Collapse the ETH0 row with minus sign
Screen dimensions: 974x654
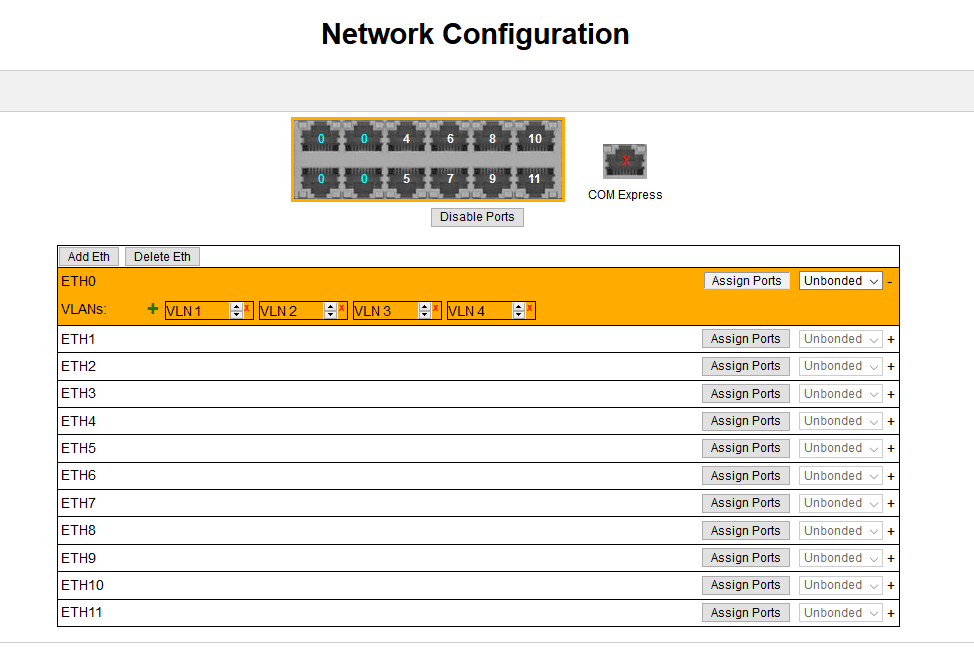point(890,282)
